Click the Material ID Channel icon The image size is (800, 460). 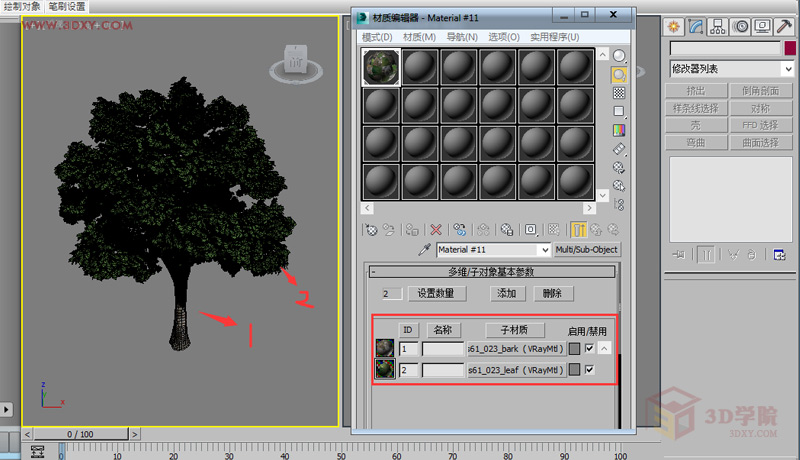click(531, 230)
